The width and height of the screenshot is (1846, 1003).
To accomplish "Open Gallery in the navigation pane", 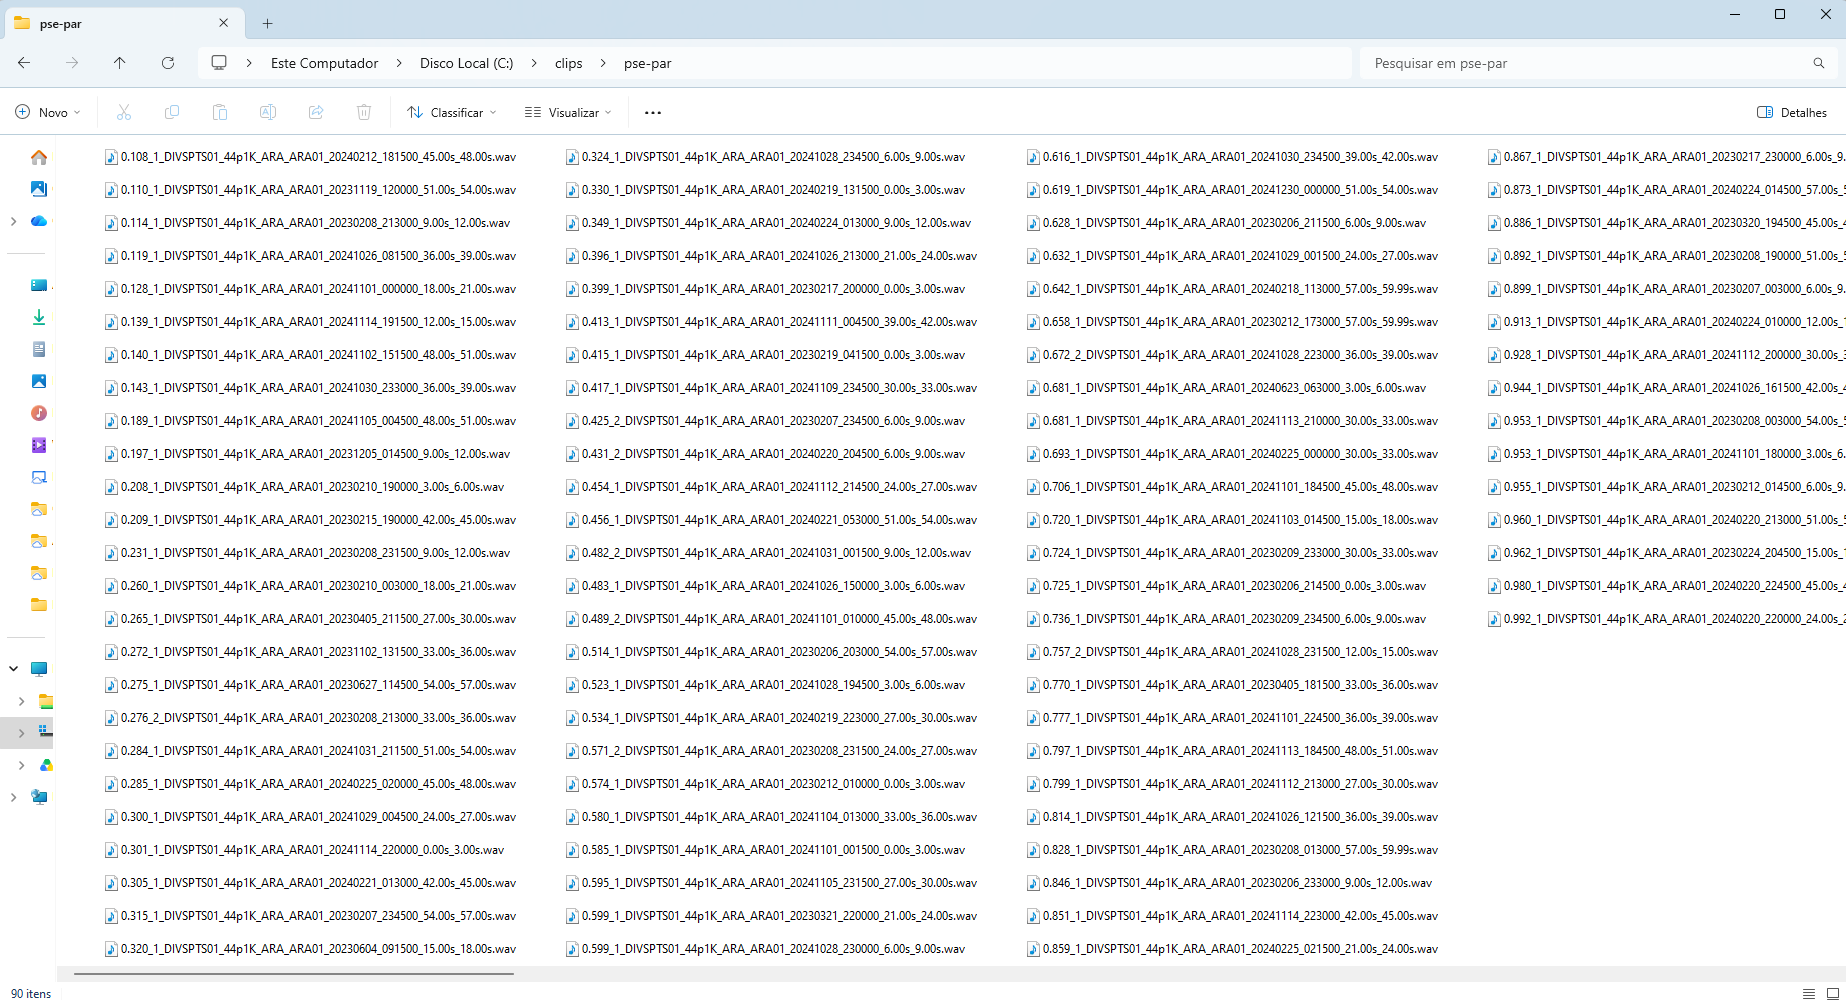I will pos(39,189).
